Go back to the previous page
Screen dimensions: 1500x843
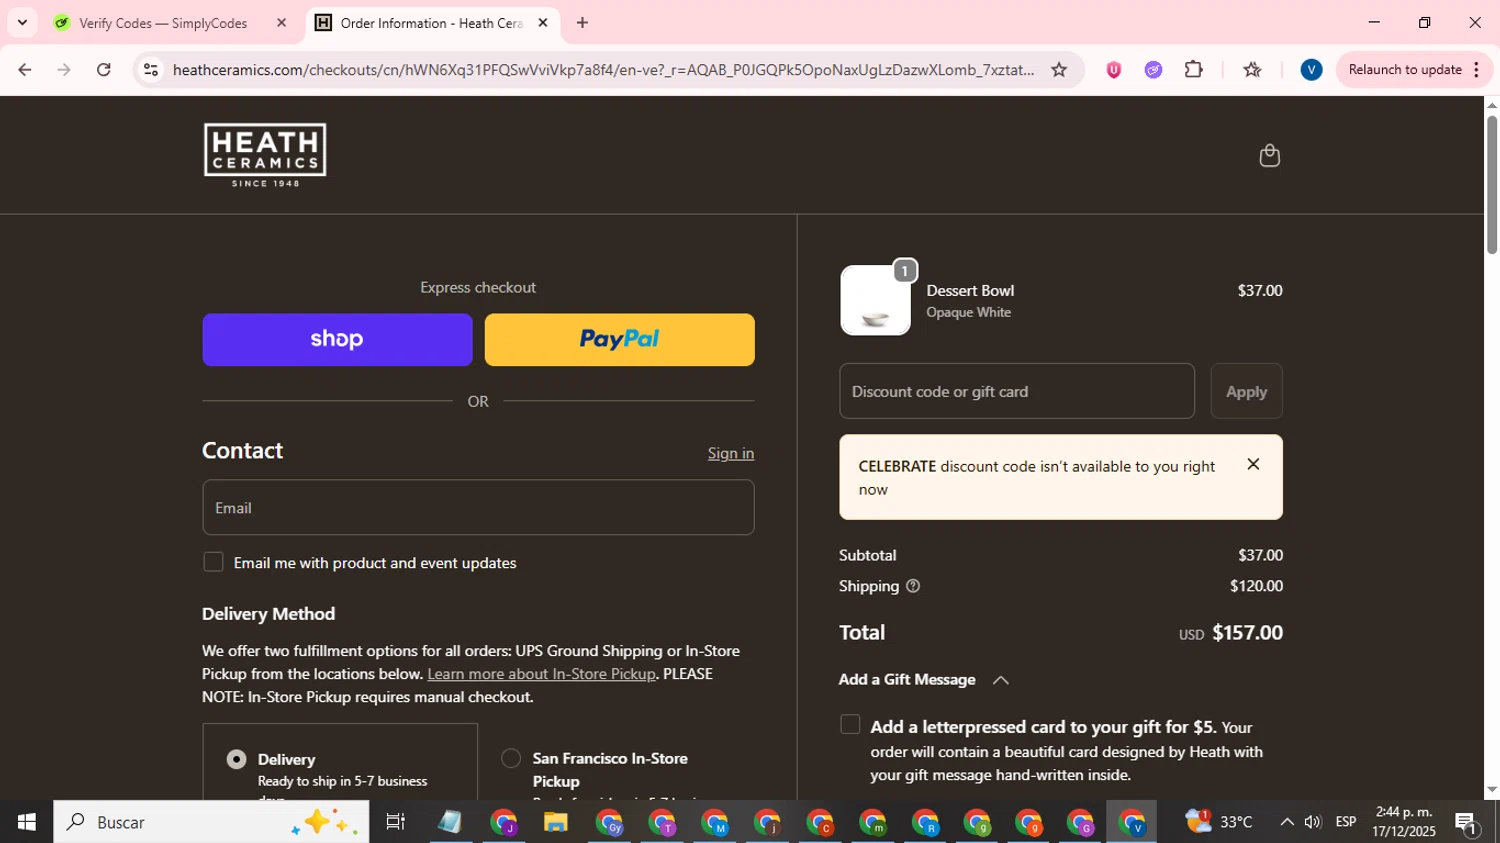point(25,70)
